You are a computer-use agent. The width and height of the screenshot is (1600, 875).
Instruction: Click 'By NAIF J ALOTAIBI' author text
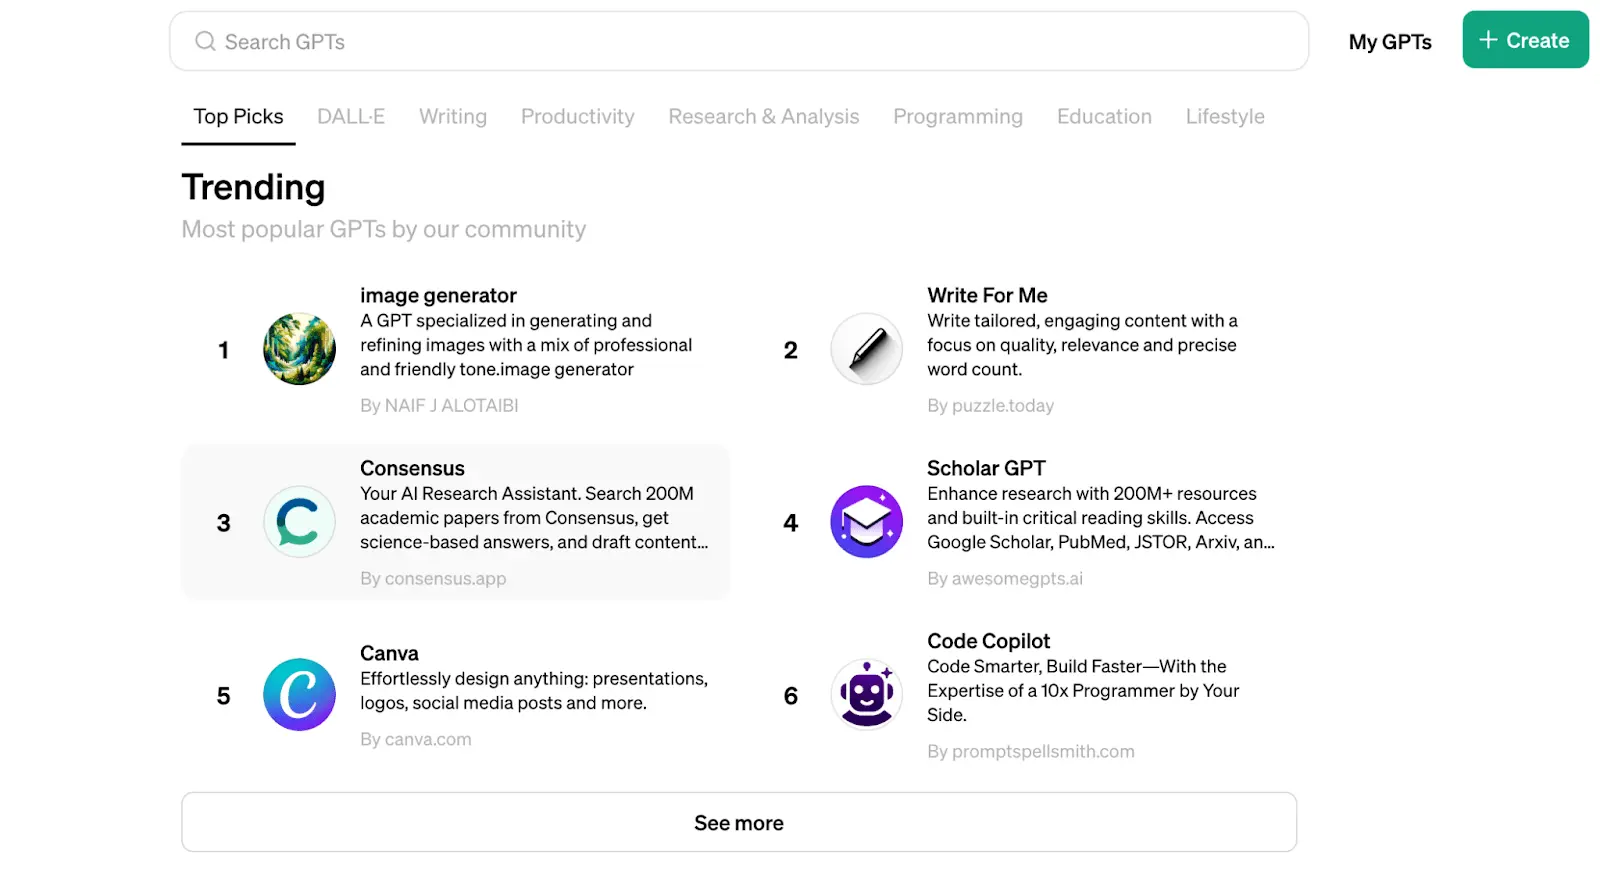point(439,405)
